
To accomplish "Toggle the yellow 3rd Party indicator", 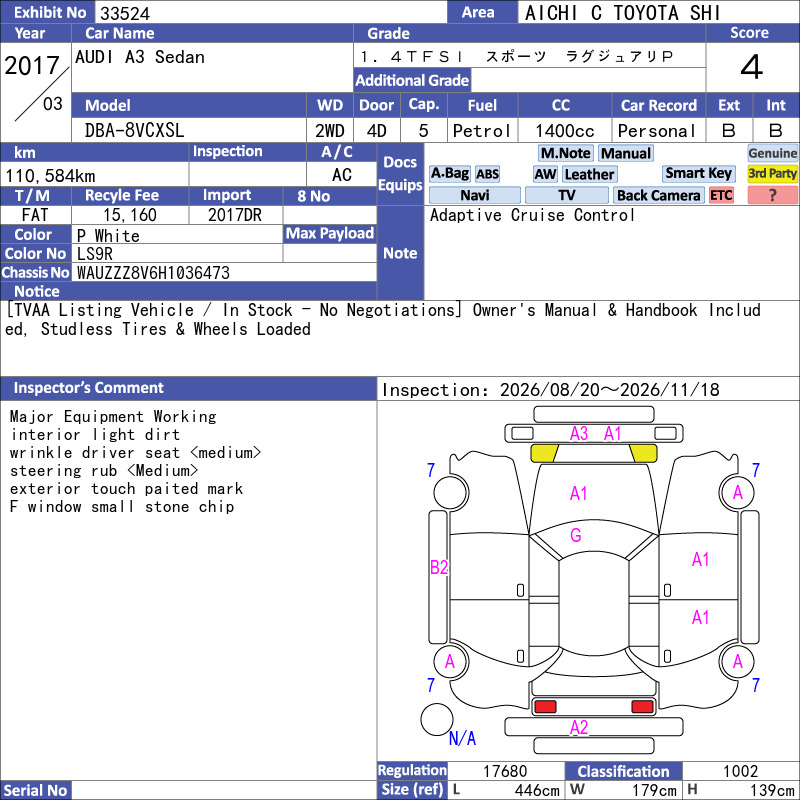I will (772, 174).
